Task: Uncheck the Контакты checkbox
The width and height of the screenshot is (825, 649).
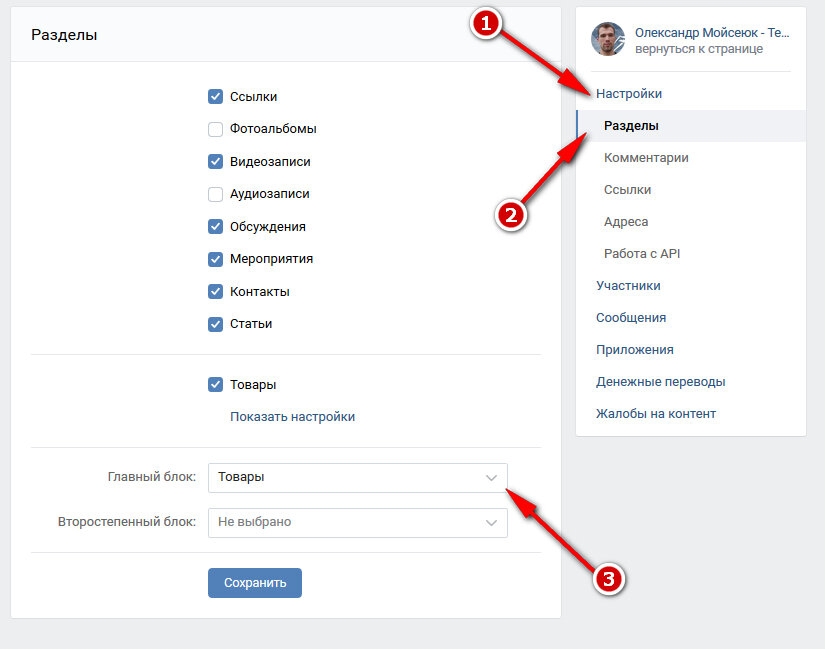Action: 215,292
